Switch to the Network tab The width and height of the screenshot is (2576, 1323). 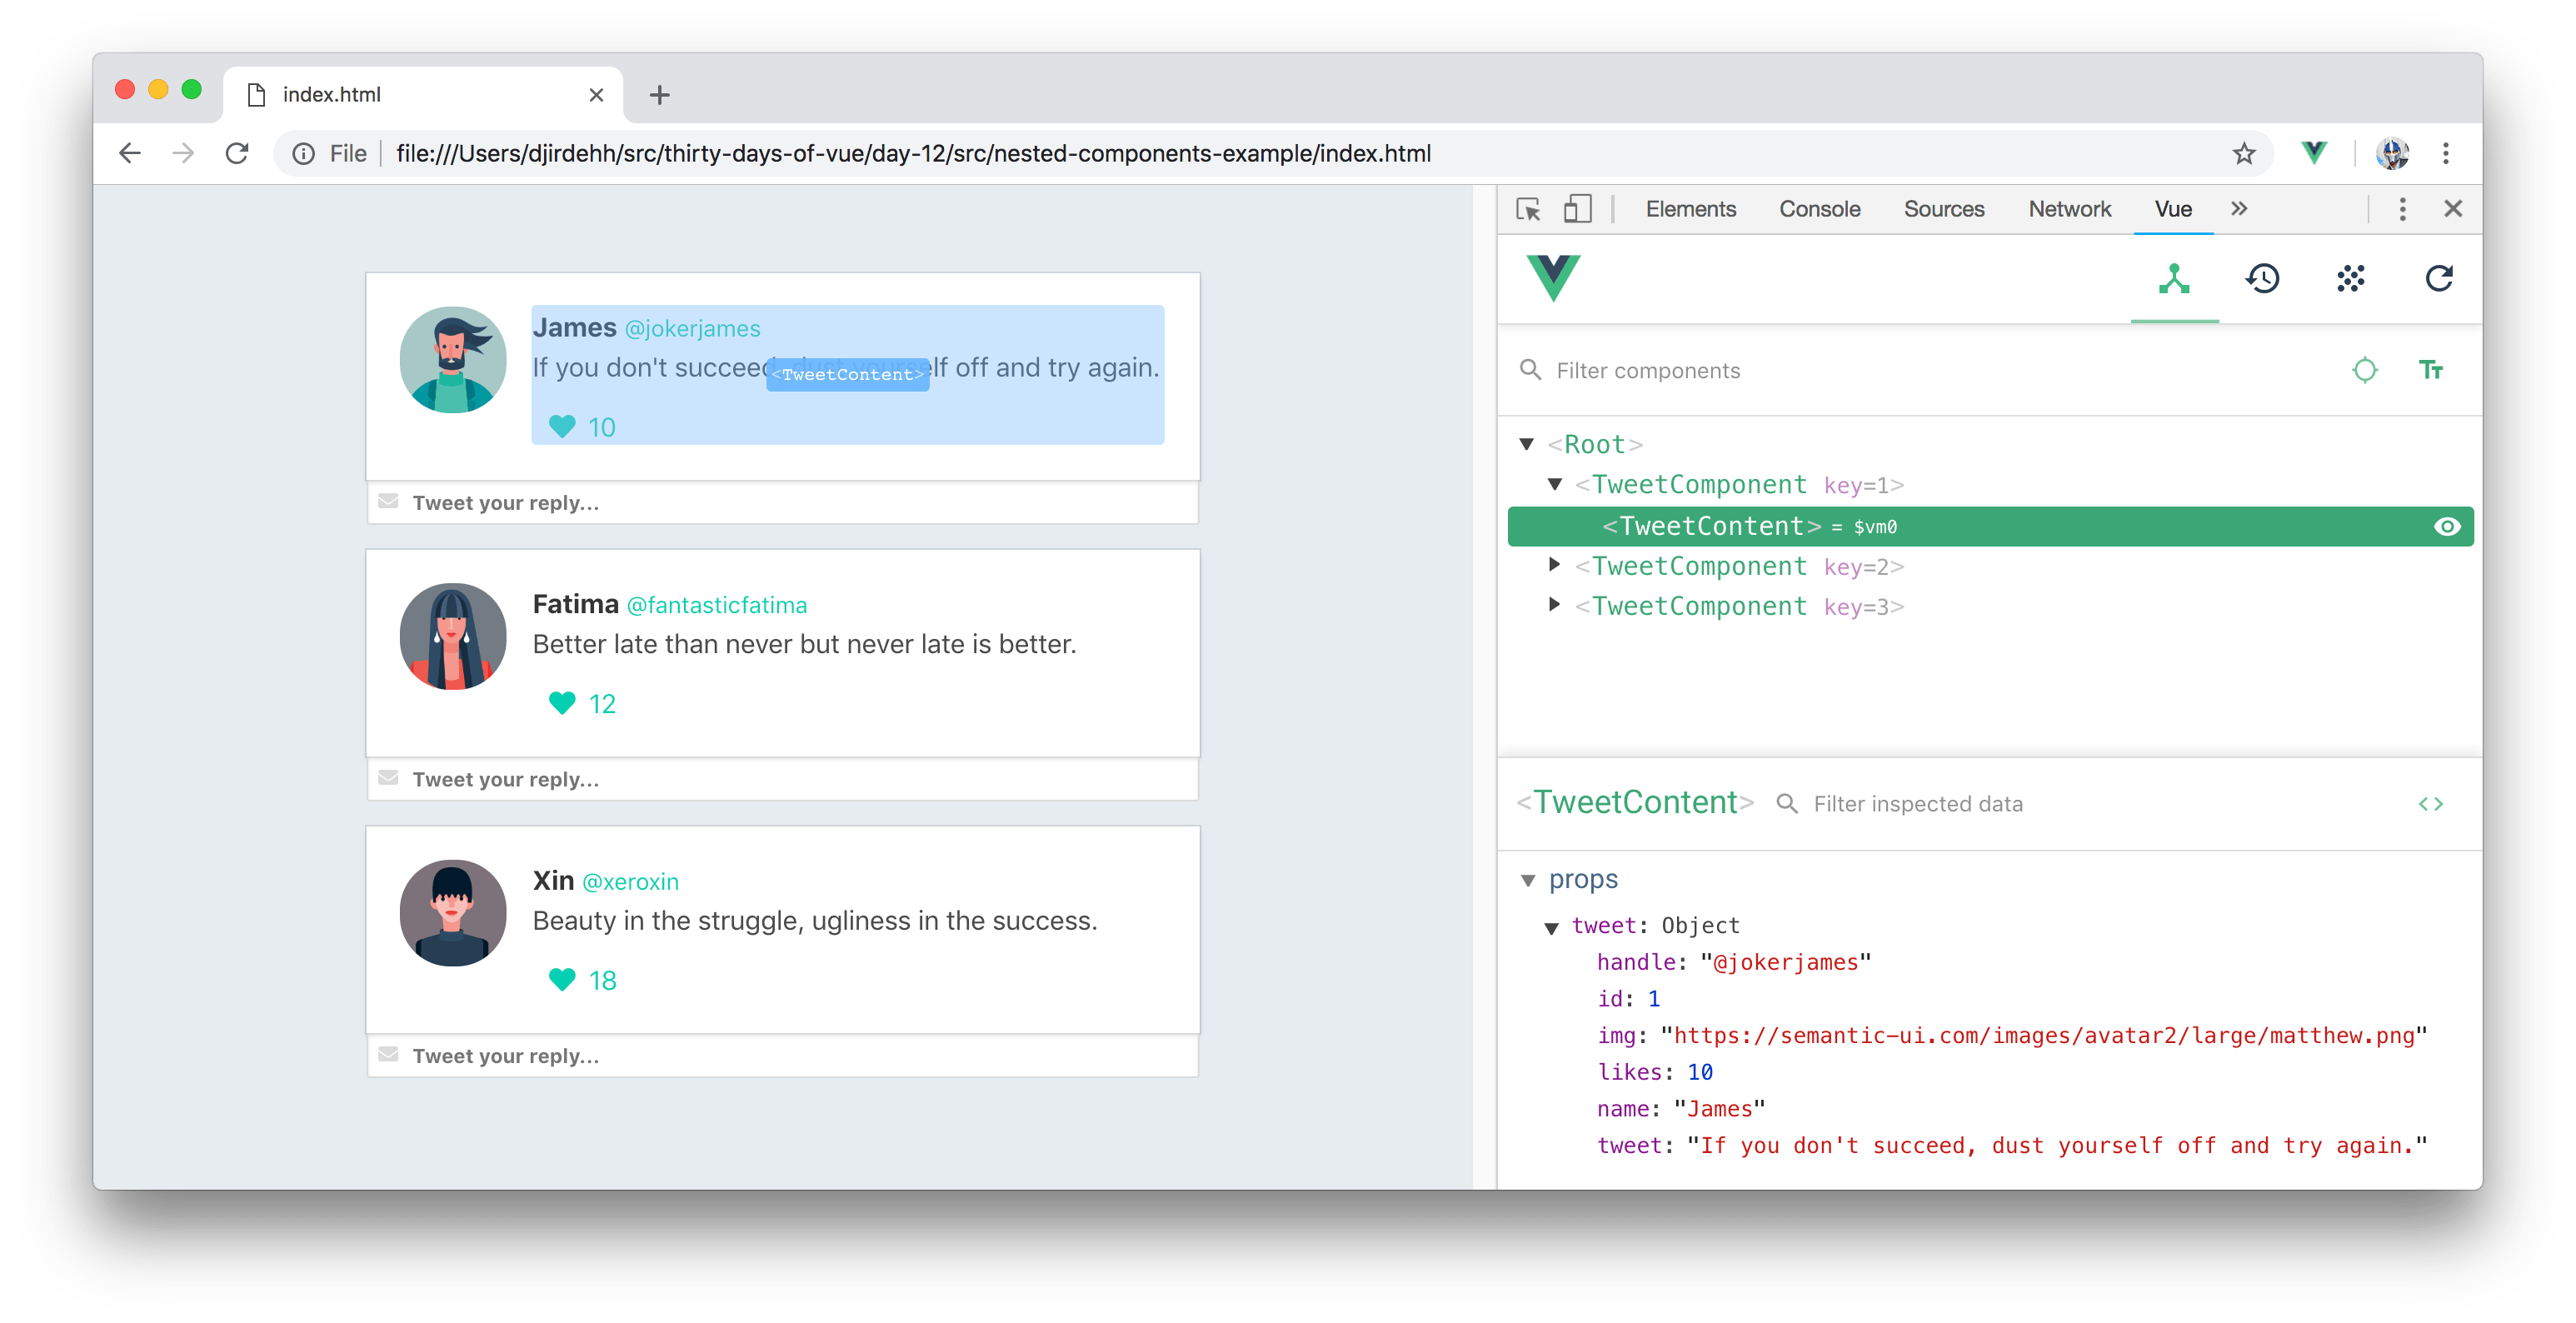pos(2069,209)
